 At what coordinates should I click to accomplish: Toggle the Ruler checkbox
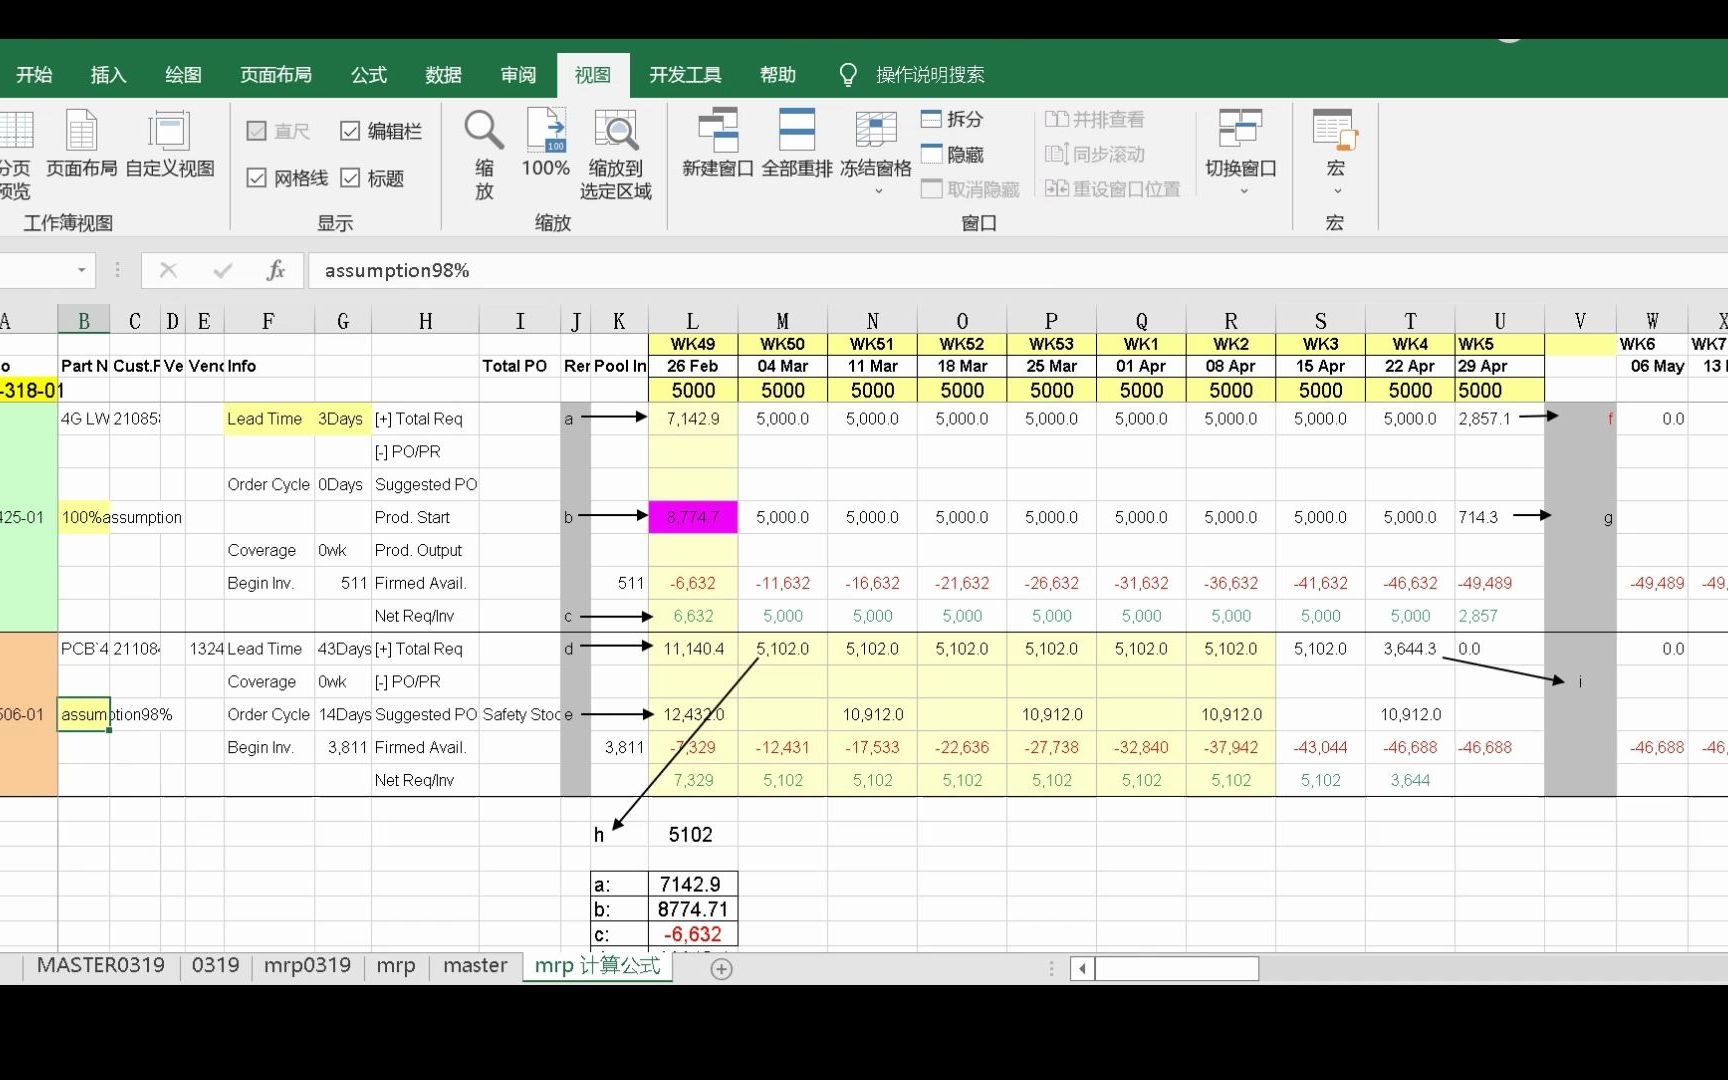pos(256,131)
